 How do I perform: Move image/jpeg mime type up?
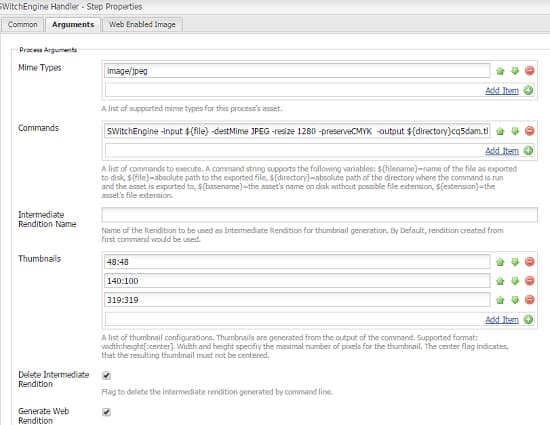coord(500,71)
